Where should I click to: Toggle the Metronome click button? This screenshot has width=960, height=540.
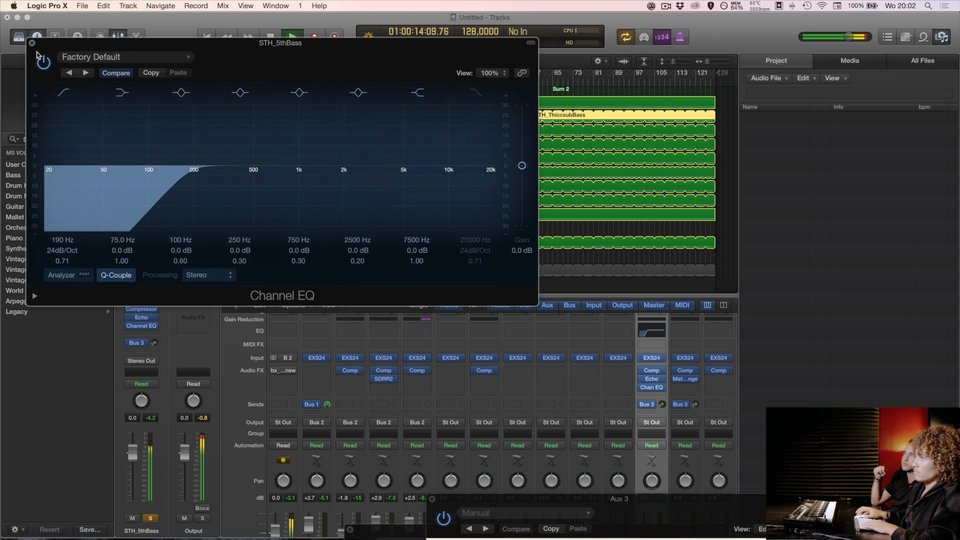tap(680, 37)
